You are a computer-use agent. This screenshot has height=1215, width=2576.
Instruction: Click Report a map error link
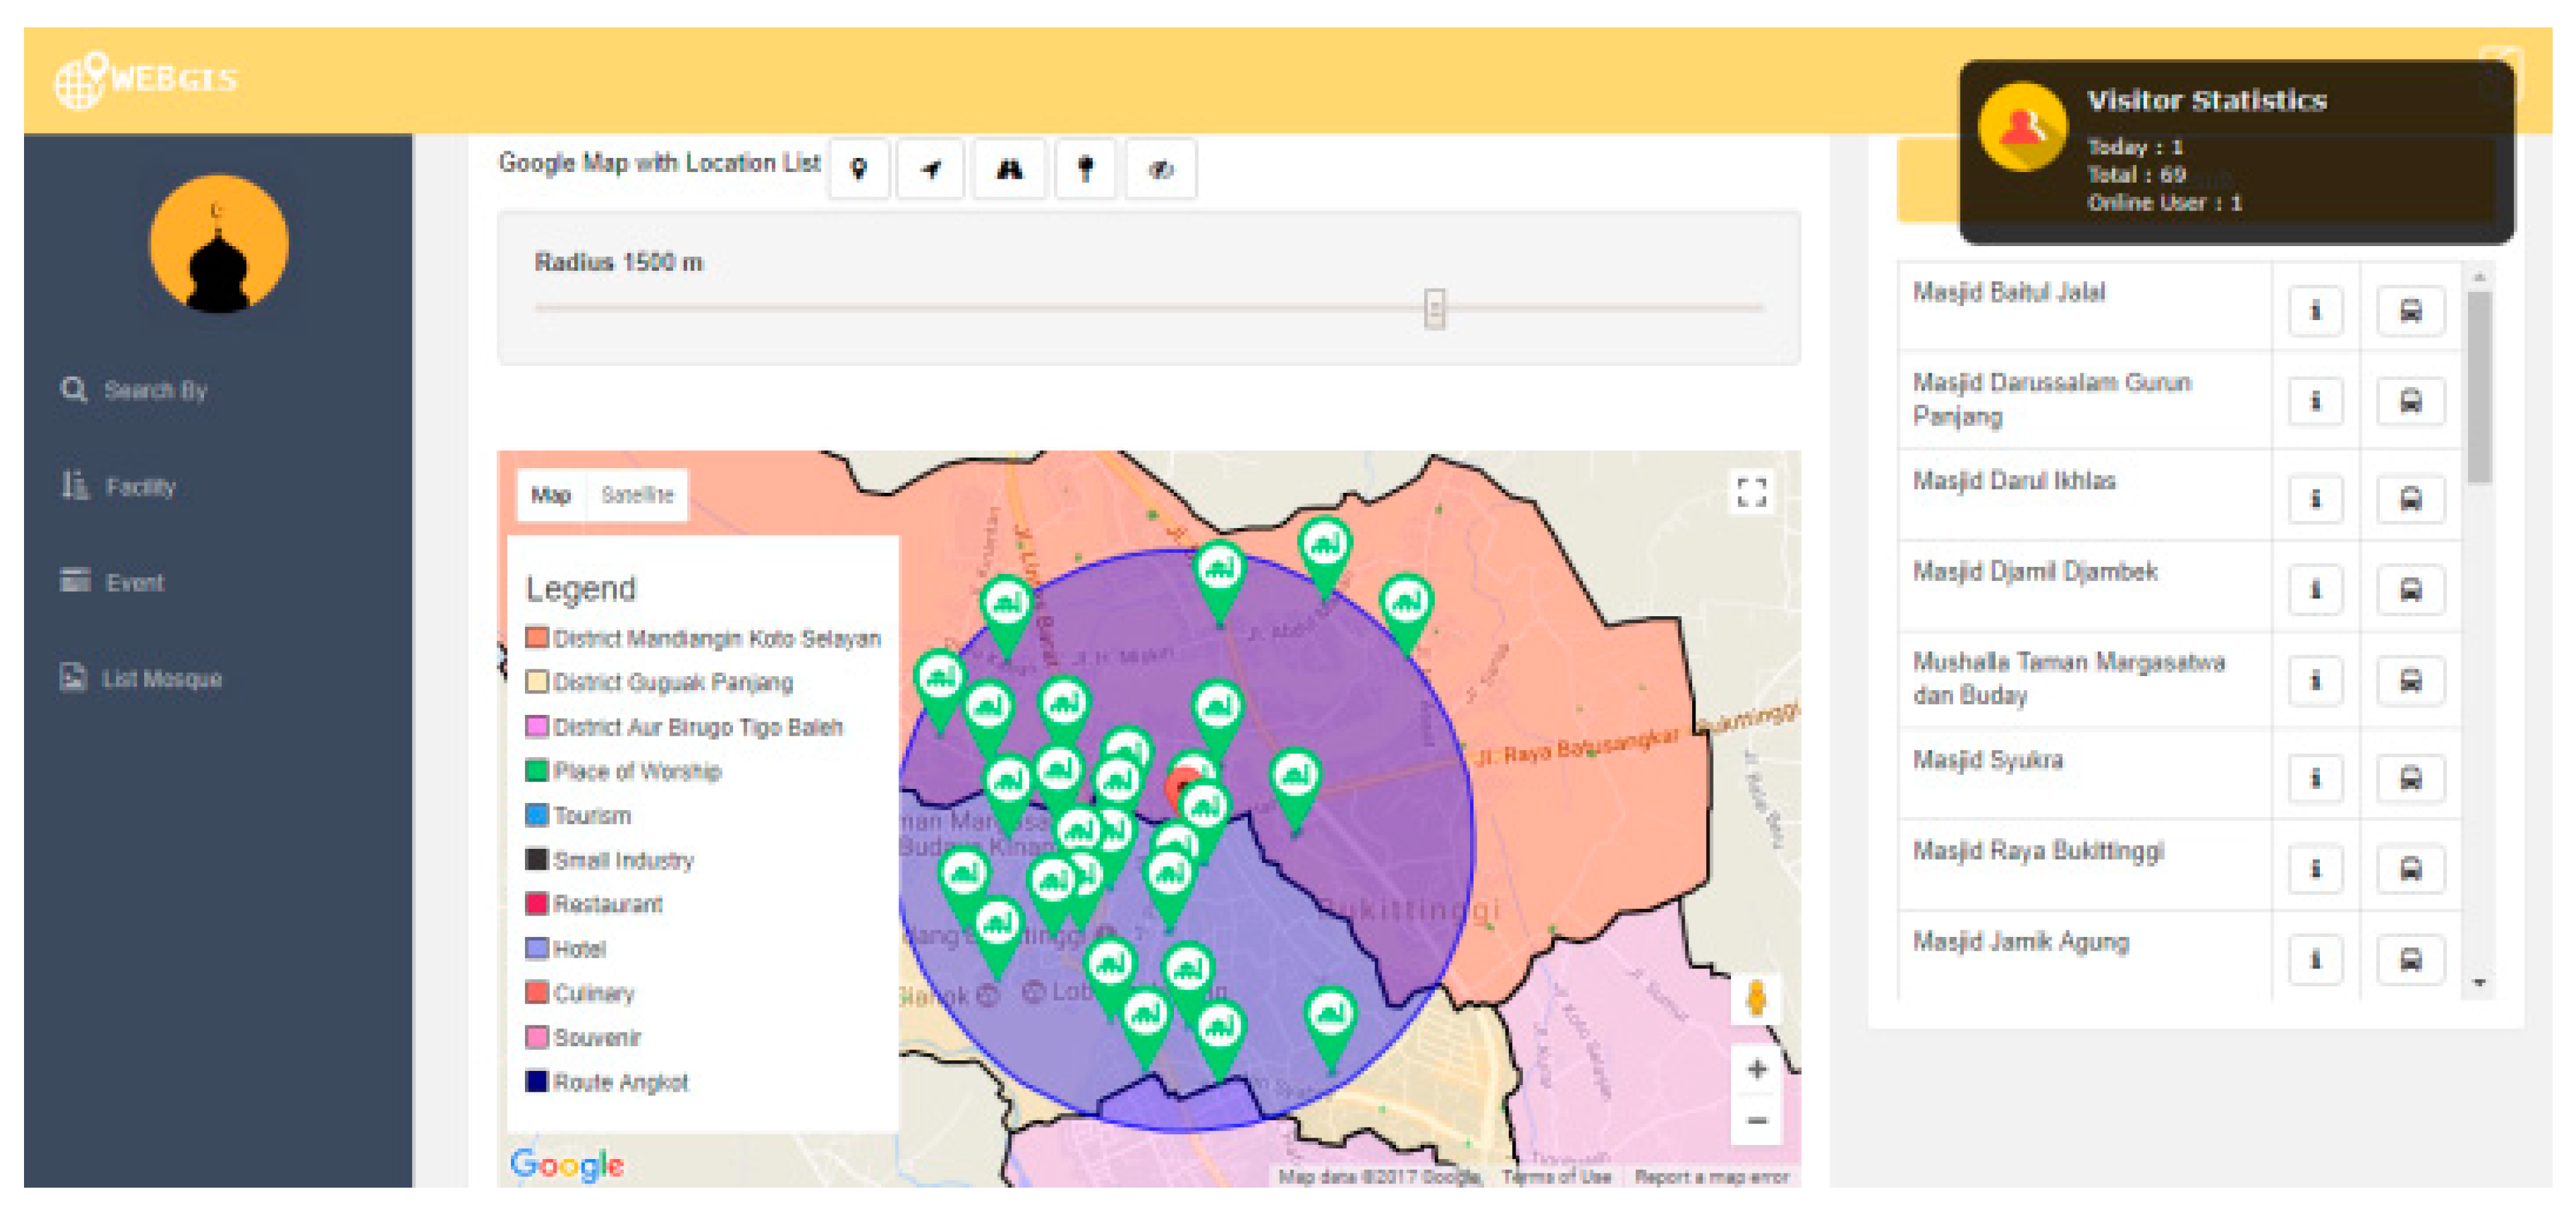1711,1177
